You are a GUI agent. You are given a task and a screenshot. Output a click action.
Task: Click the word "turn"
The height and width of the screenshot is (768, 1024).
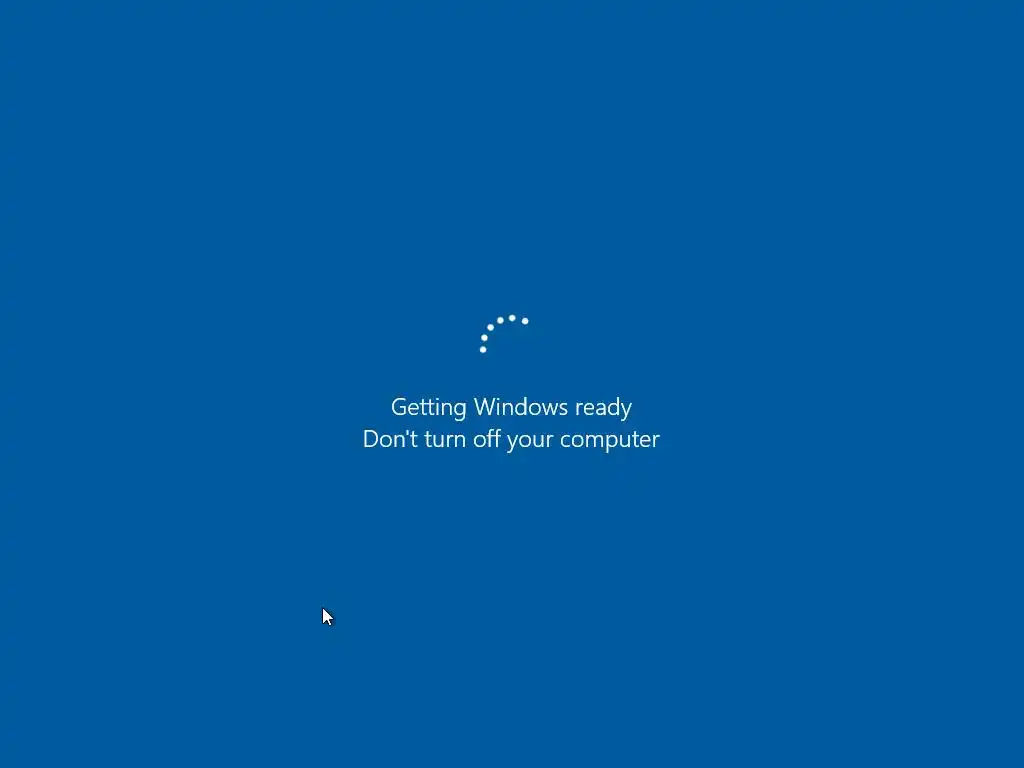445,440
